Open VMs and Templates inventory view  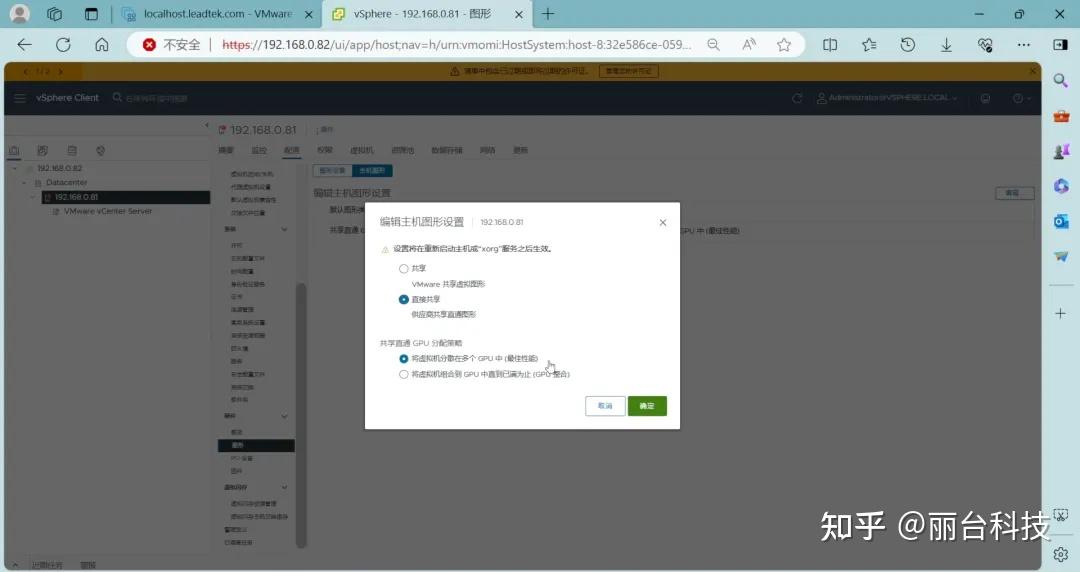pos(43,150)
